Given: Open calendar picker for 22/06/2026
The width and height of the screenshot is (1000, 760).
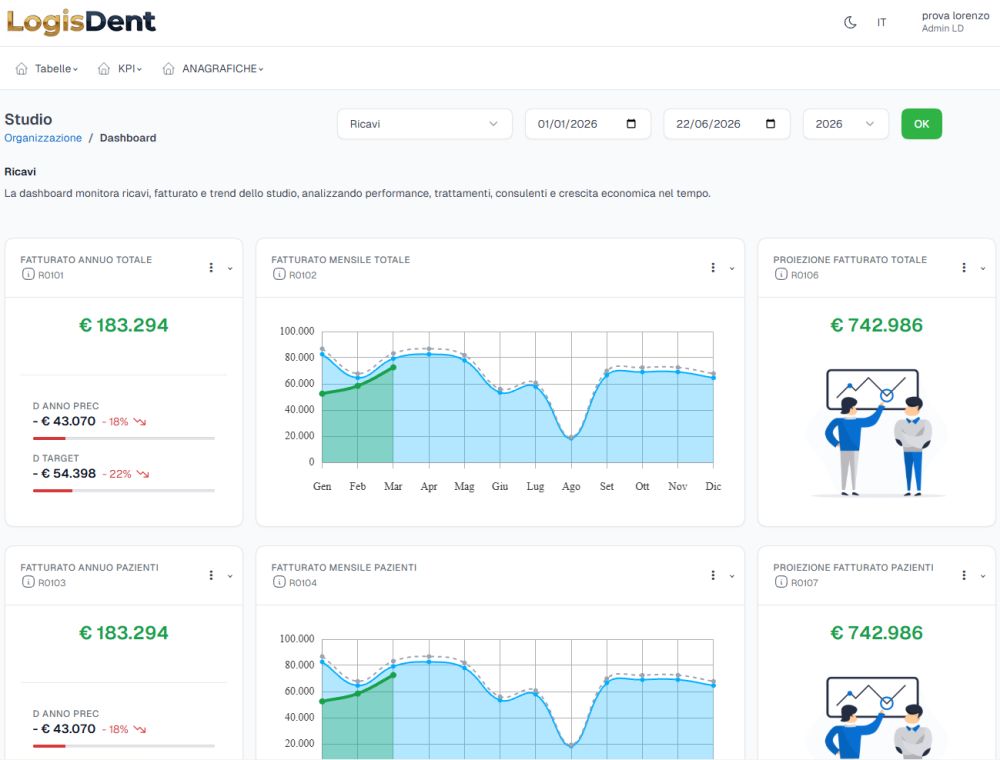Looking at the screenshot, I should (x=770, y=124).
